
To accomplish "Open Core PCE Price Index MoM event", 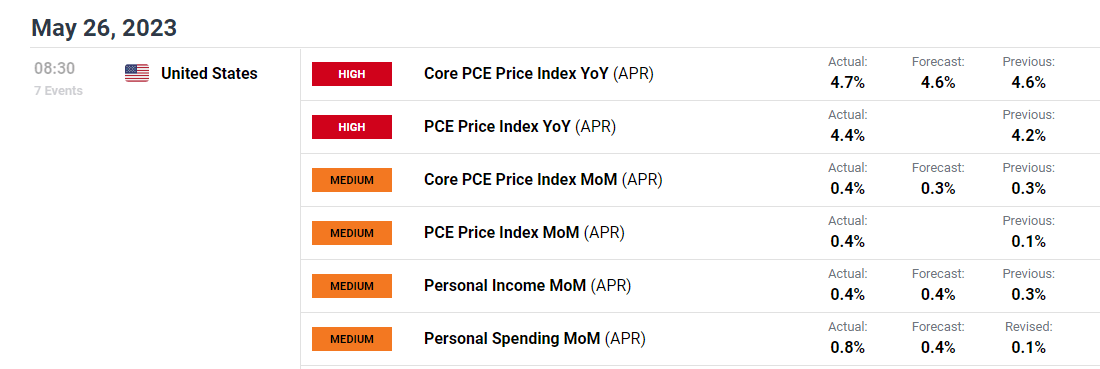I will point(542,180).
